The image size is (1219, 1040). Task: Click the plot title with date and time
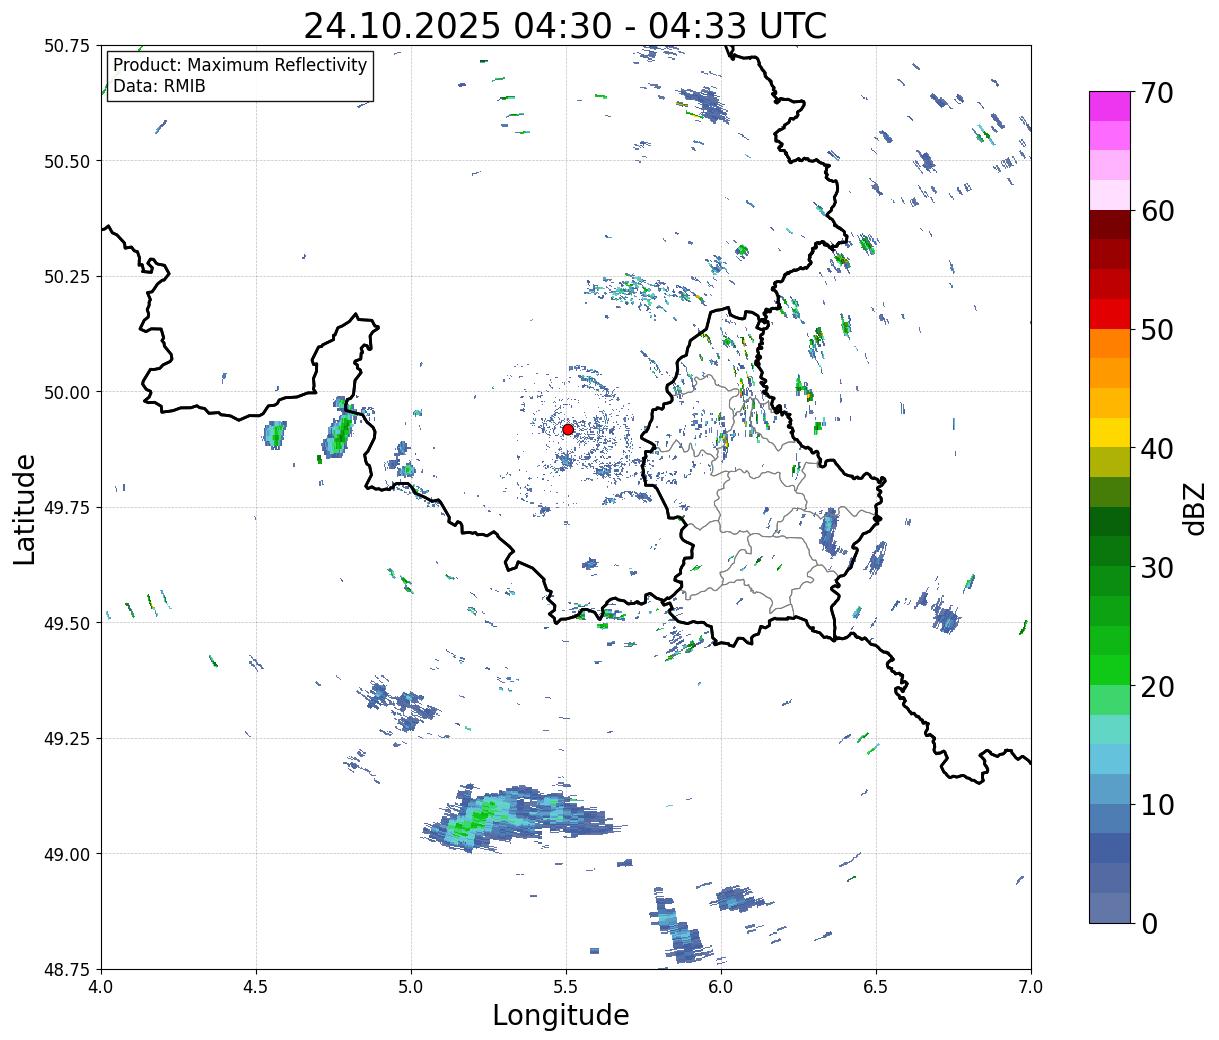pos(565,25)
